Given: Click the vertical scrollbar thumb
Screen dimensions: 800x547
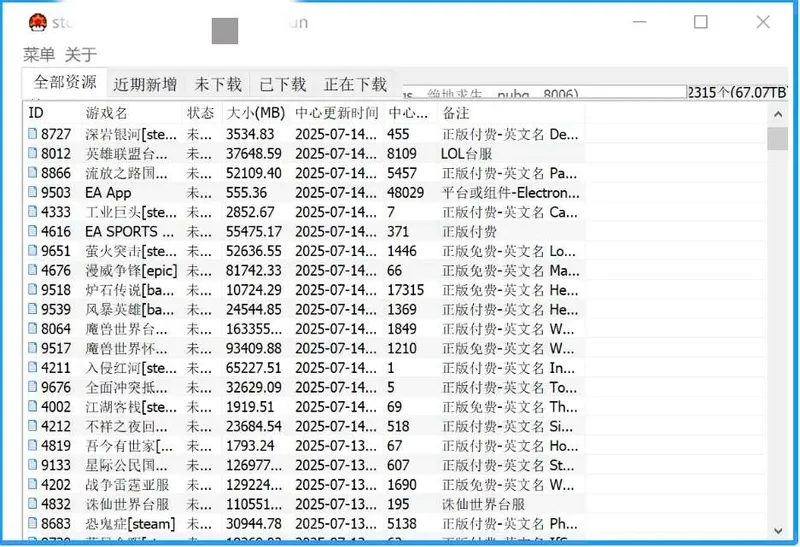Looking at the screenshot, I should [x=777, y=139].
